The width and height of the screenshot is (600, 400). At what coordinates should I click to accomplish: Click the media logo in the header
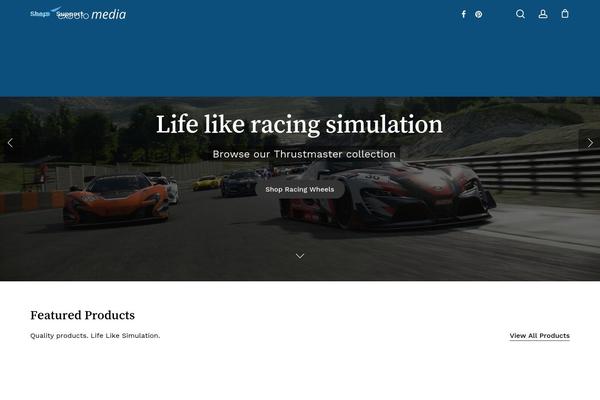tap(92, 14)
